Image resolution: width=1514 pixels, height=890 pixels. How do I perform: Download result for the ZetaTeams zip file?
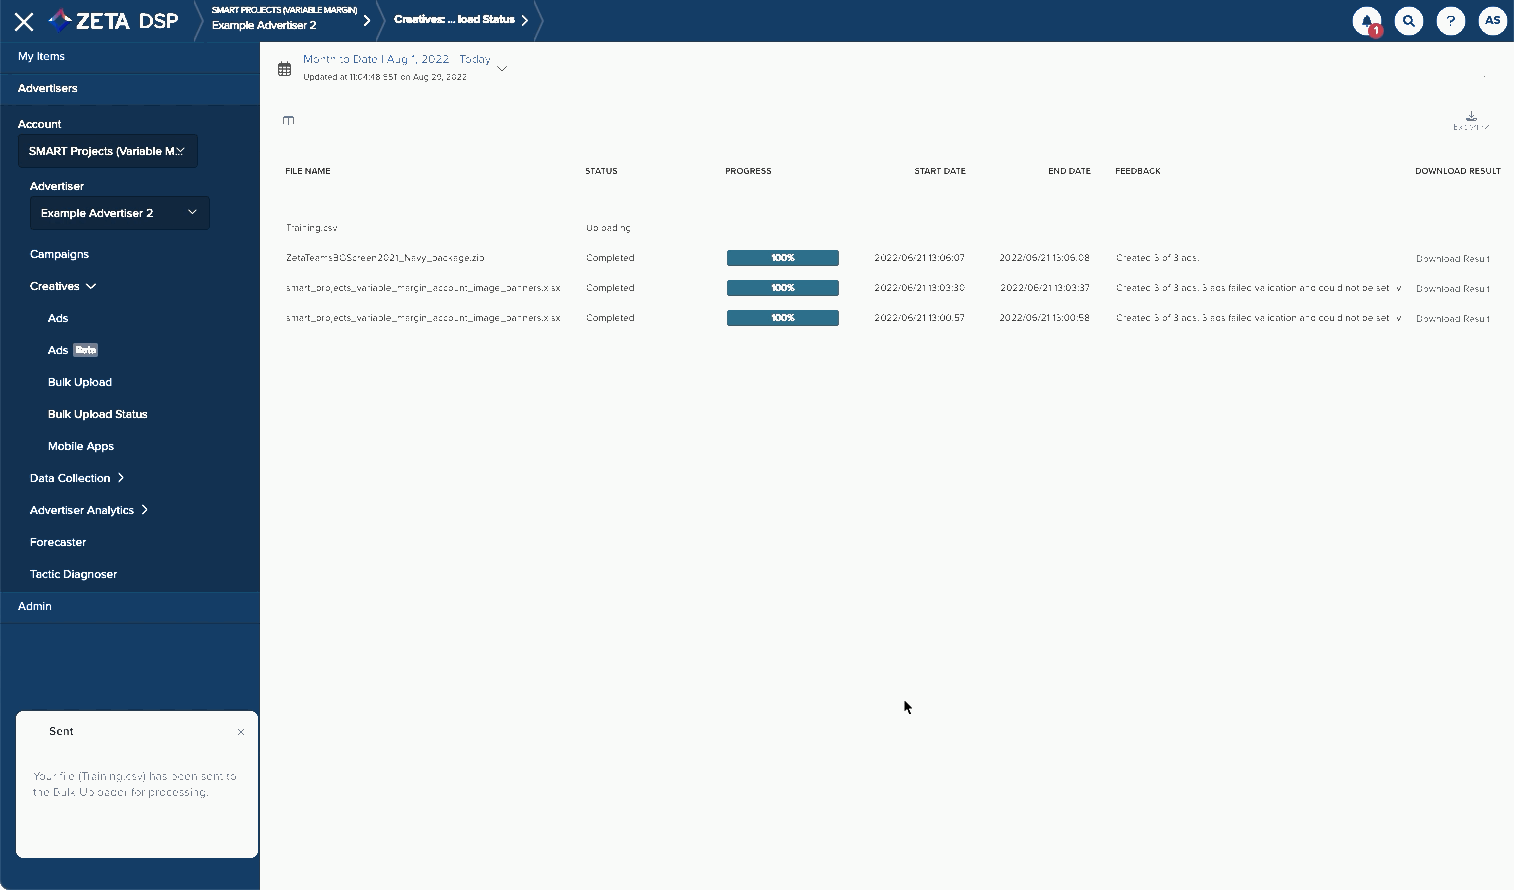click(x=1452, y=259)
